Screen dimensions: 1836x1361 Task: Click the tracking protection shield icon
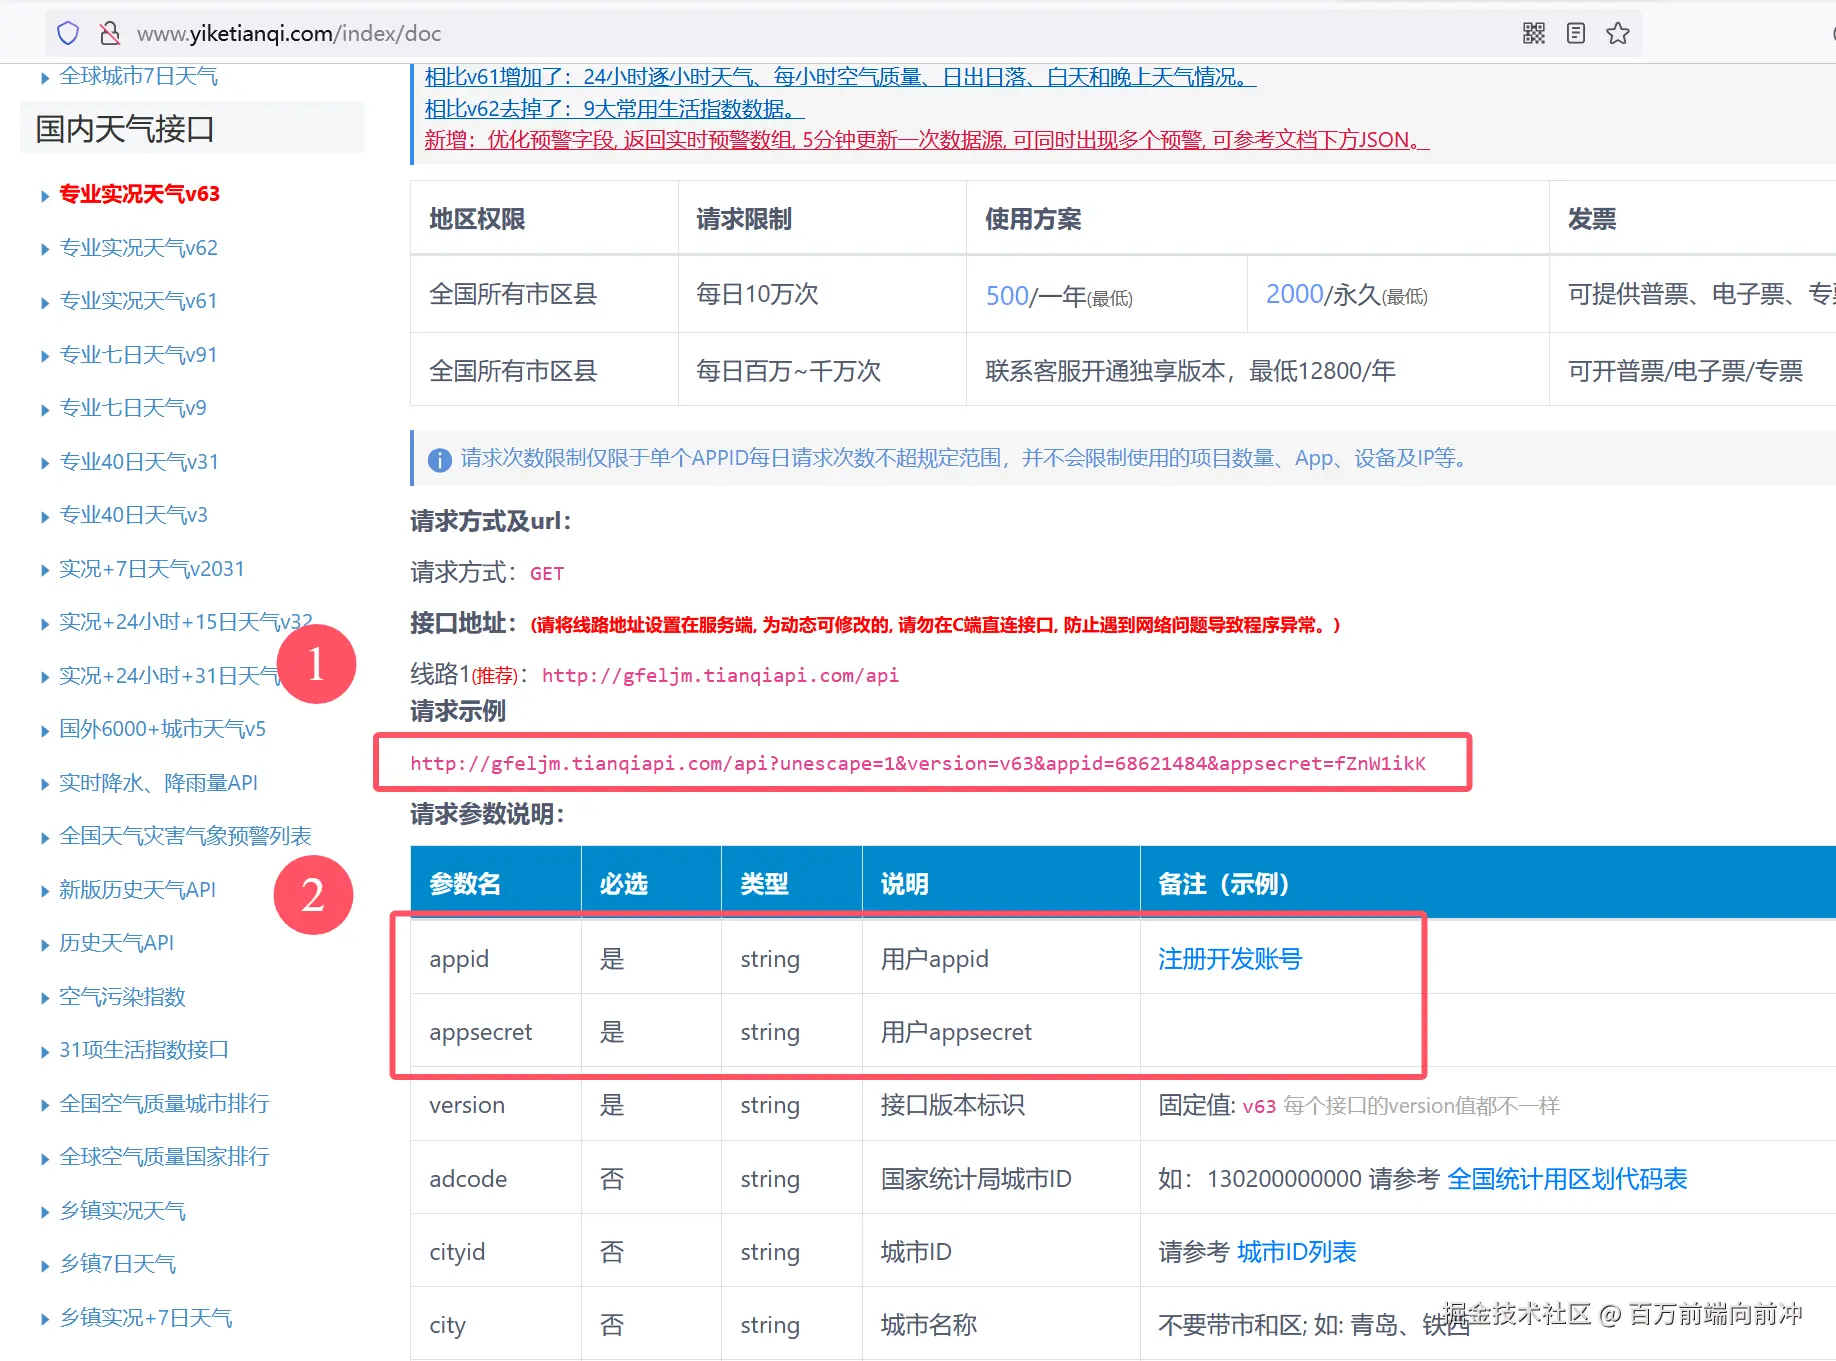(67, 32)
